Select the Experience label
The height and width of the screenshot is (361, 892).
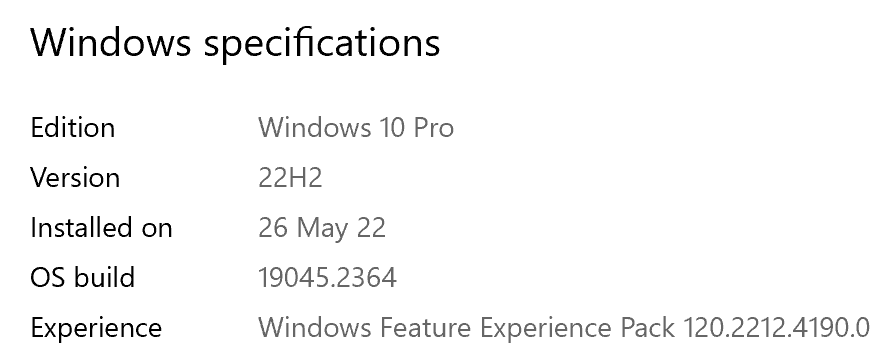click(96, 329)
